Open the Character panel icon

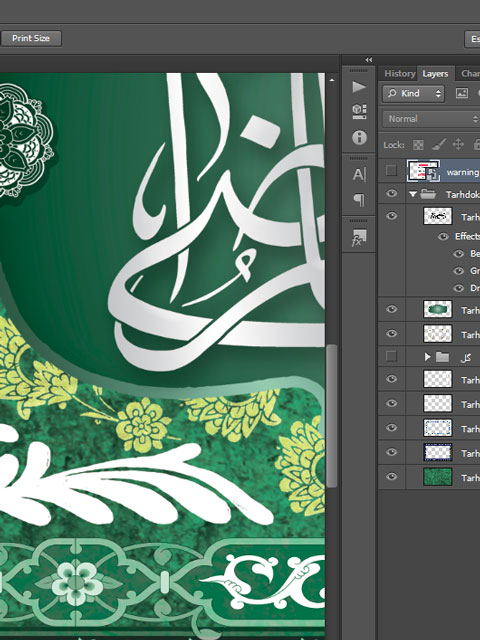coord(359,174)
